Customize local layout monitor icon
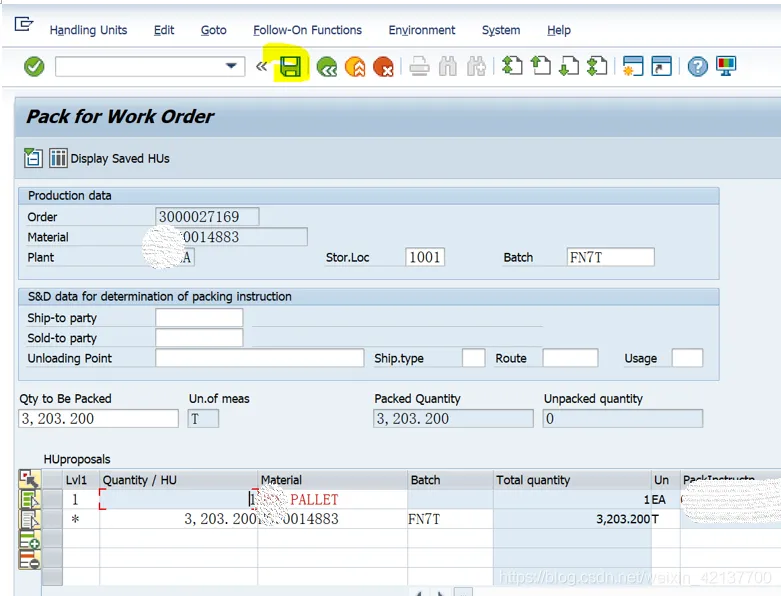 (726, 66)
